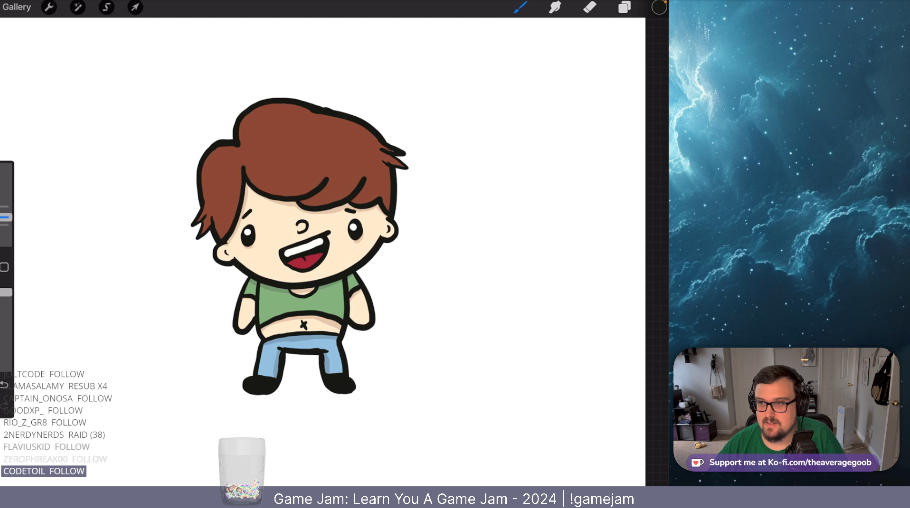Open the Adjustments magic wand menu
The image size is (910, 508).
[77, 7]
